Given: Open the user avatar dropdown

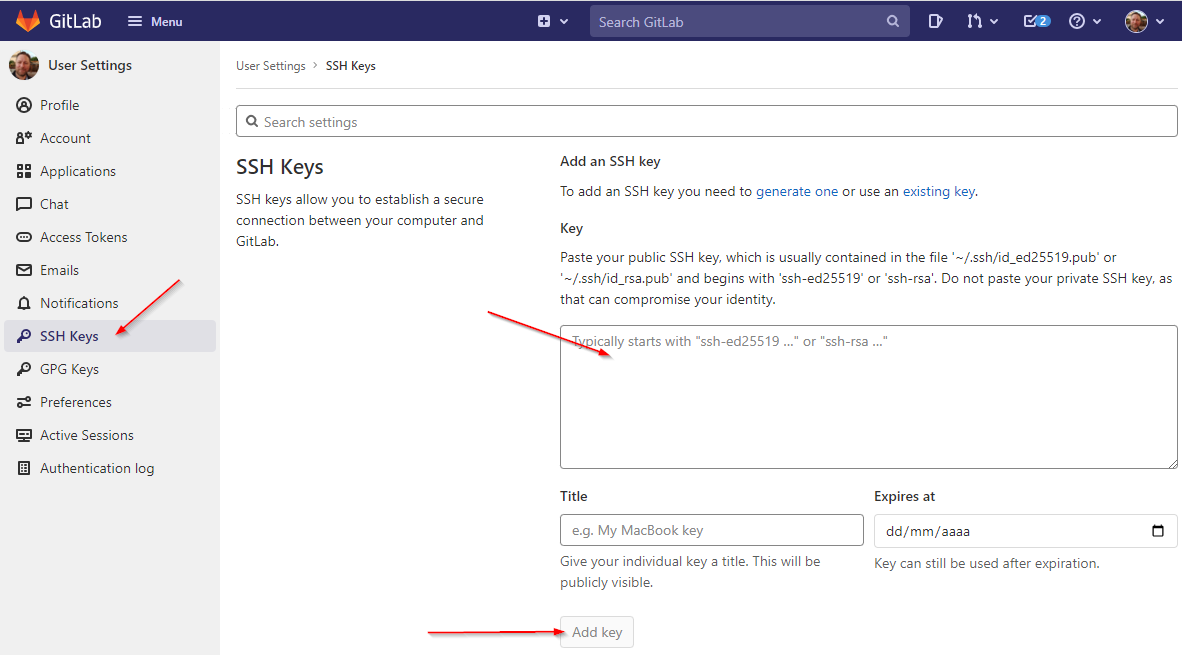Looking at the screenshot, I should click(1145, 21).
